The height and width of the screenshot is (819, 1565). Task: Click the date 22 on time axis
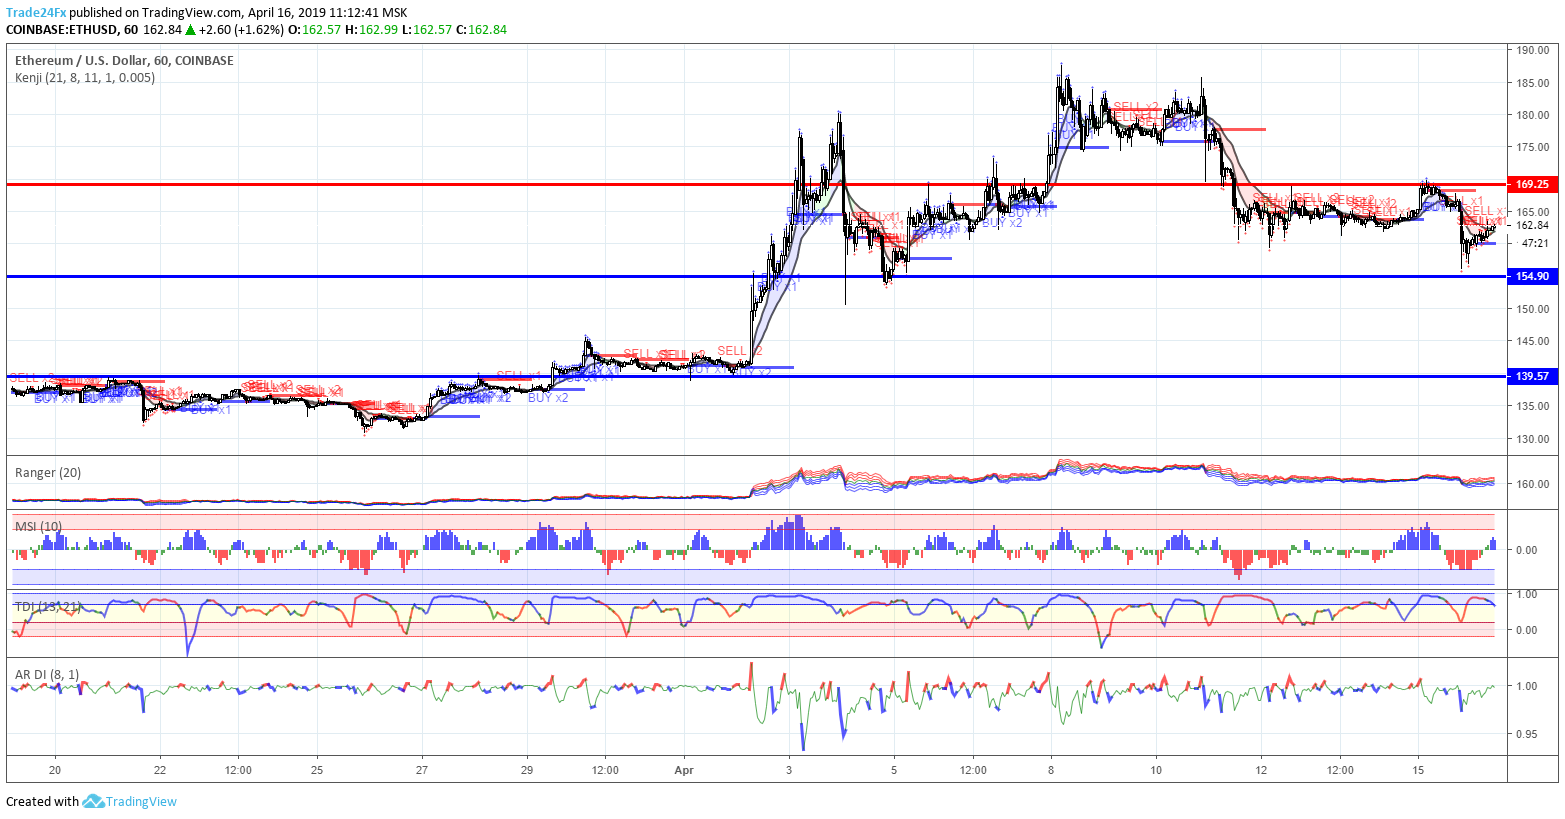pyautogui.click(x=160, y=770)
